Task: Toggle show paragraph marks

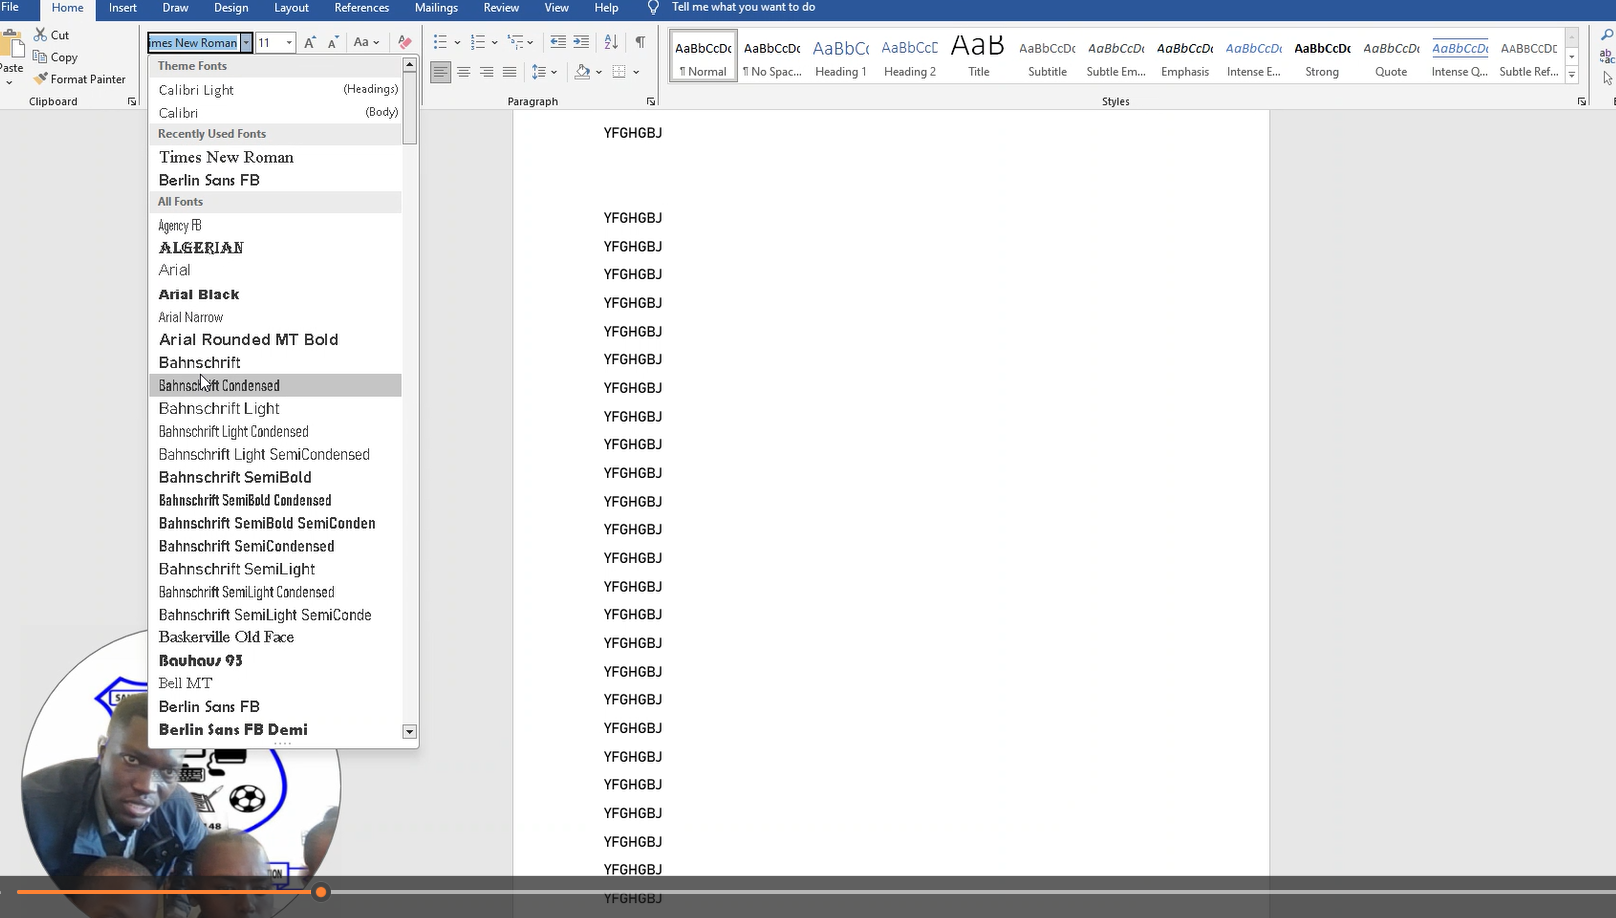Action: (x=640, y=42)
